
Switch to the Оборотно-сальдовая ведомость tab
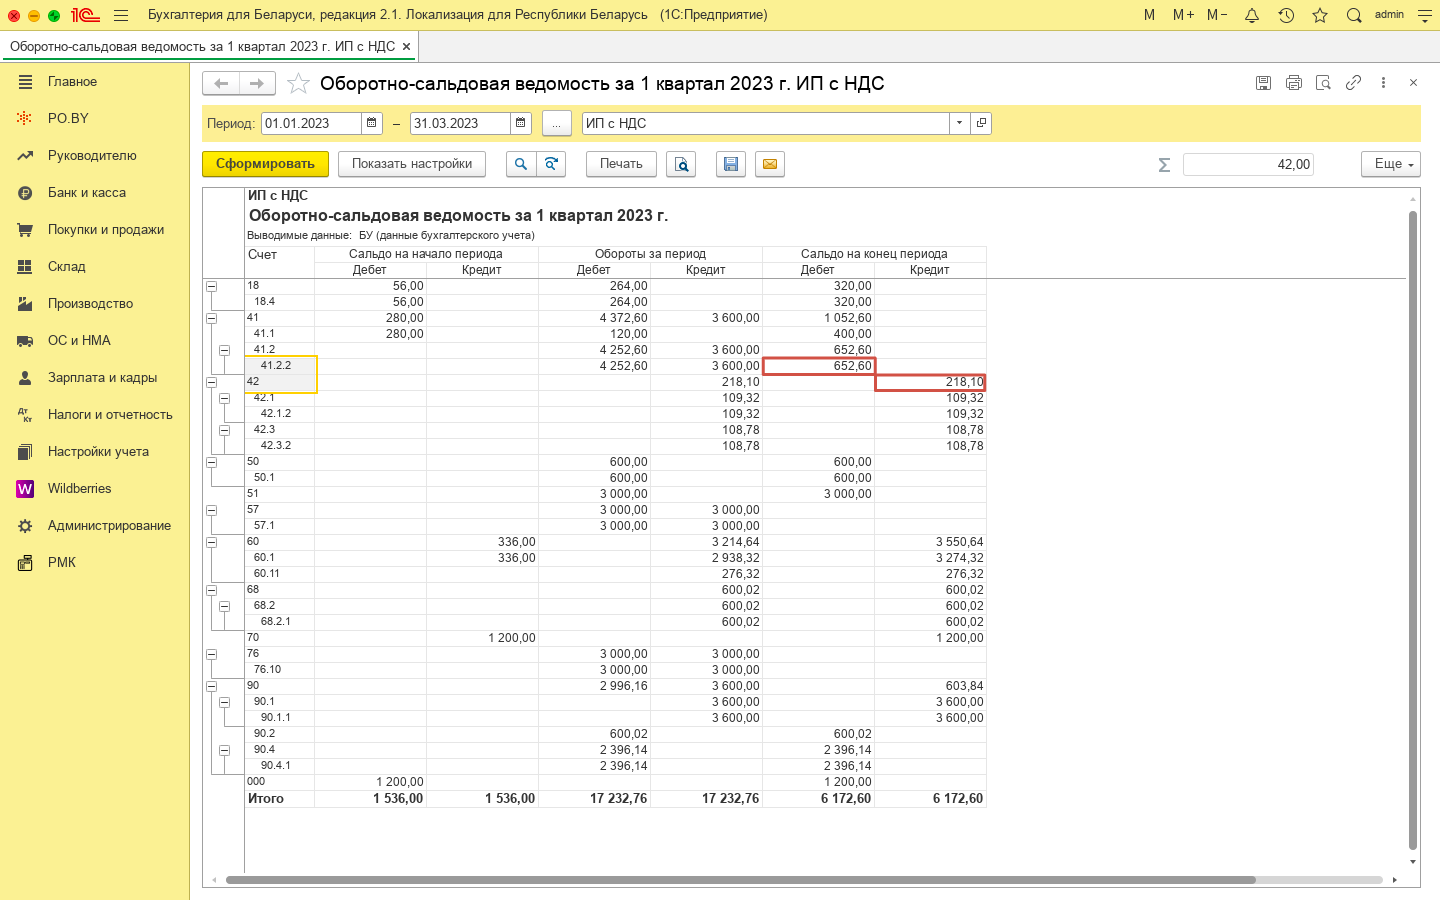[x=202, y=46]
